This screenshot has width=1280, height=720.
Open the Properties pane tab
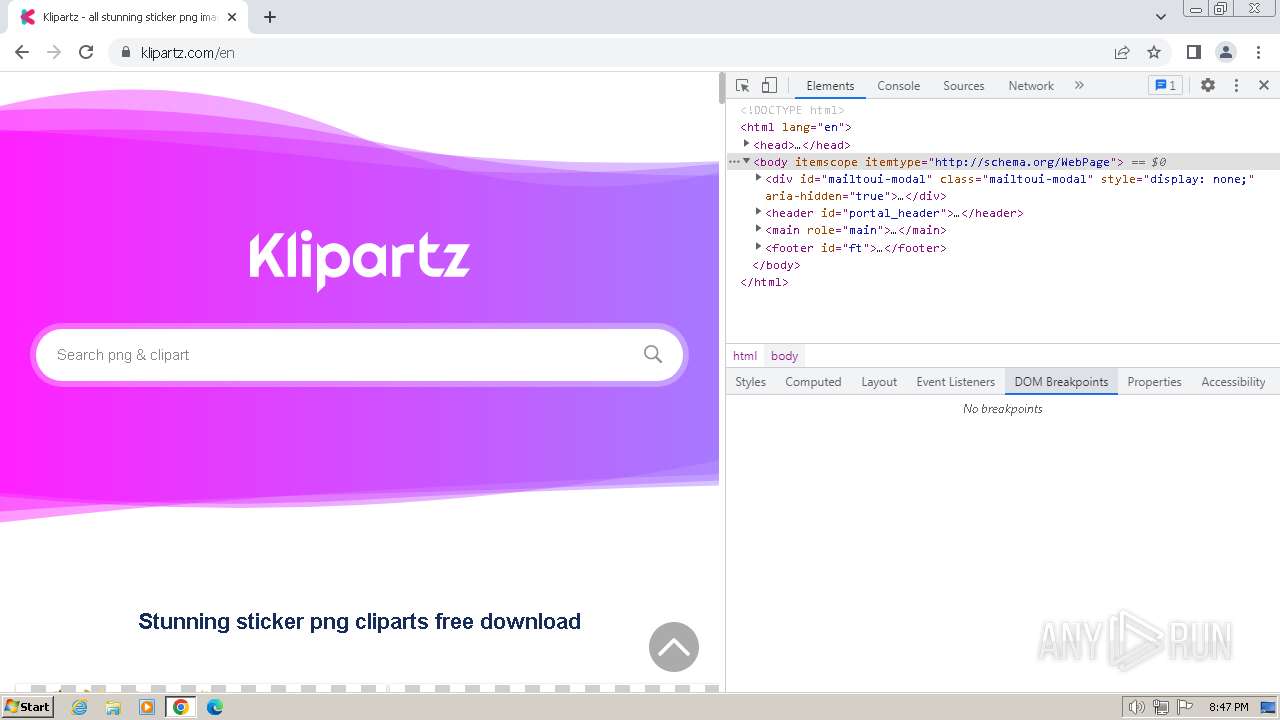(x=1154, y=382)
